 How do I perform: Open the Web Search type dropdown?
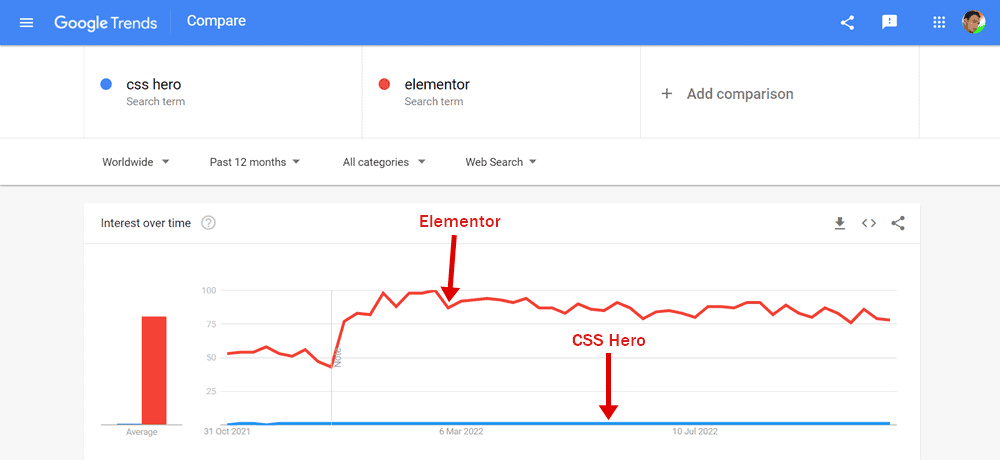[x=501, y=162]
